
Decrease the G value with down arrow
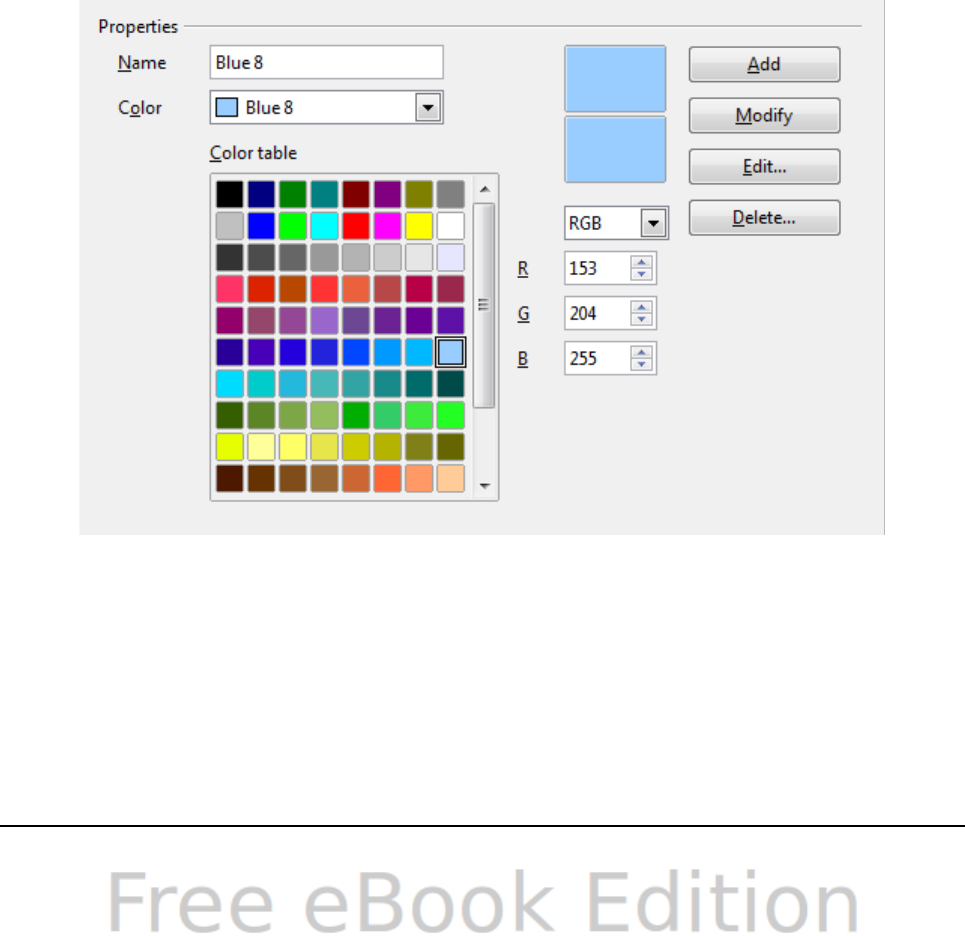641,319
